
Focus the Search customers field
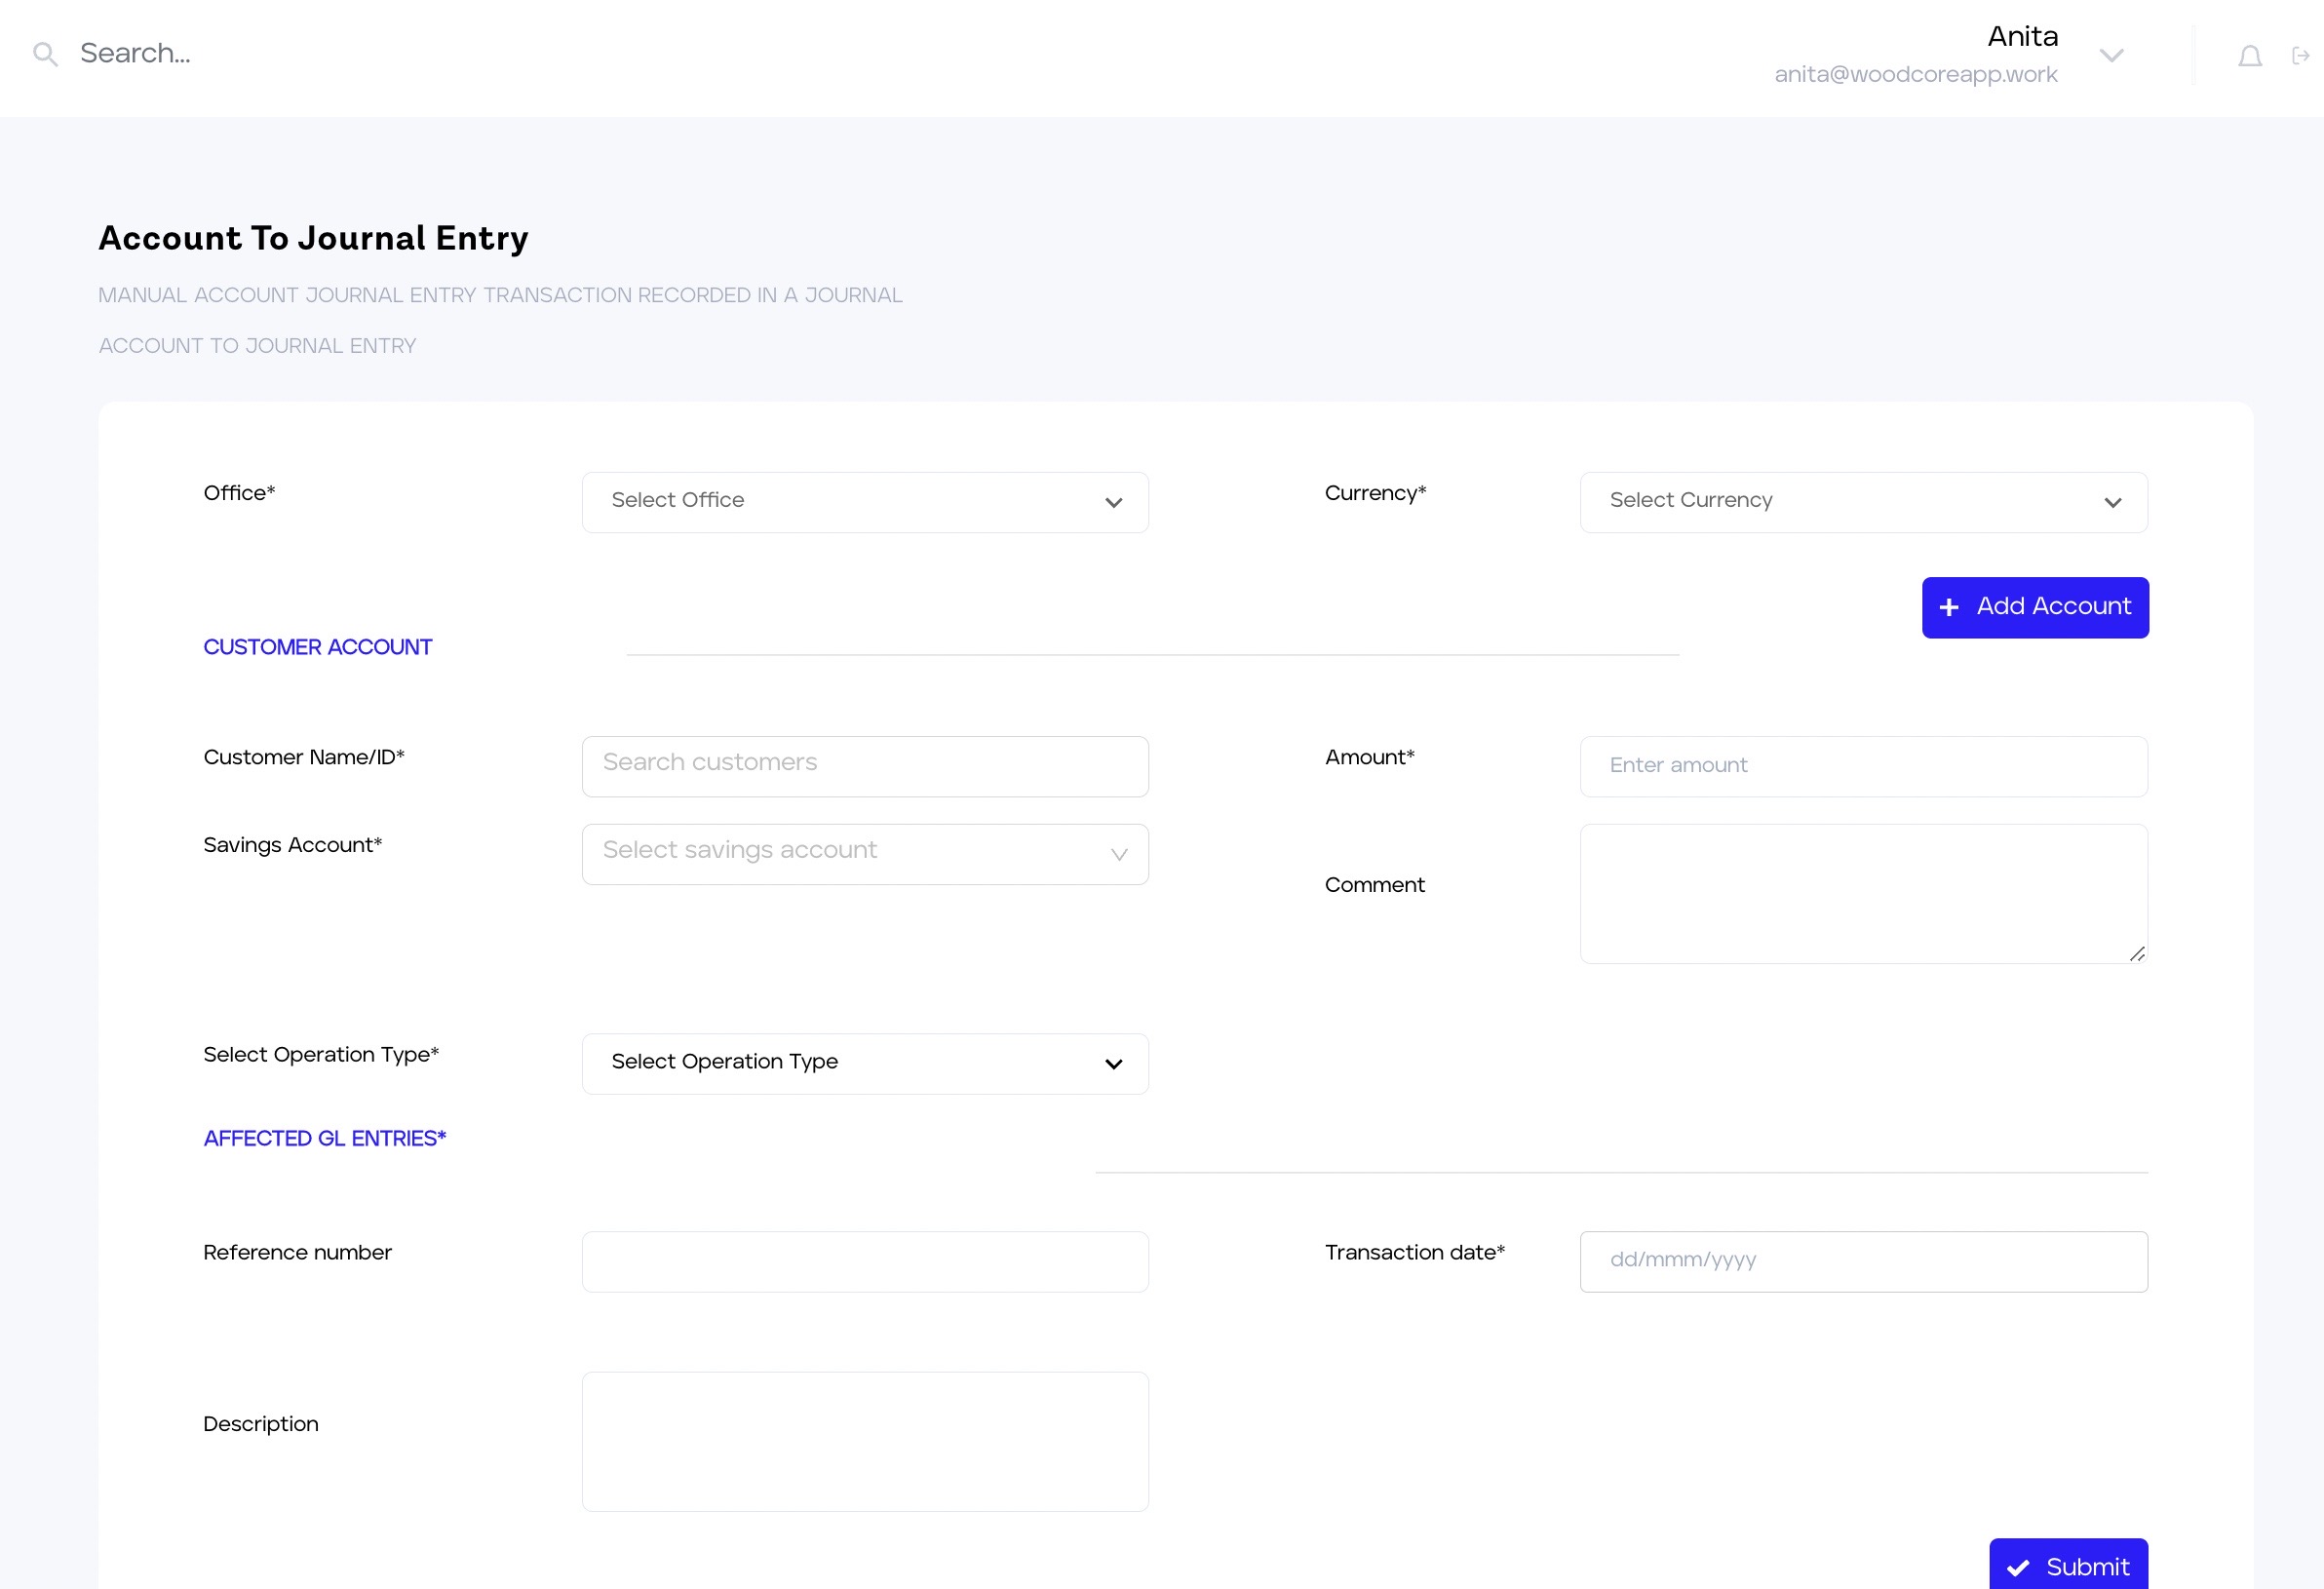(864, 766)
